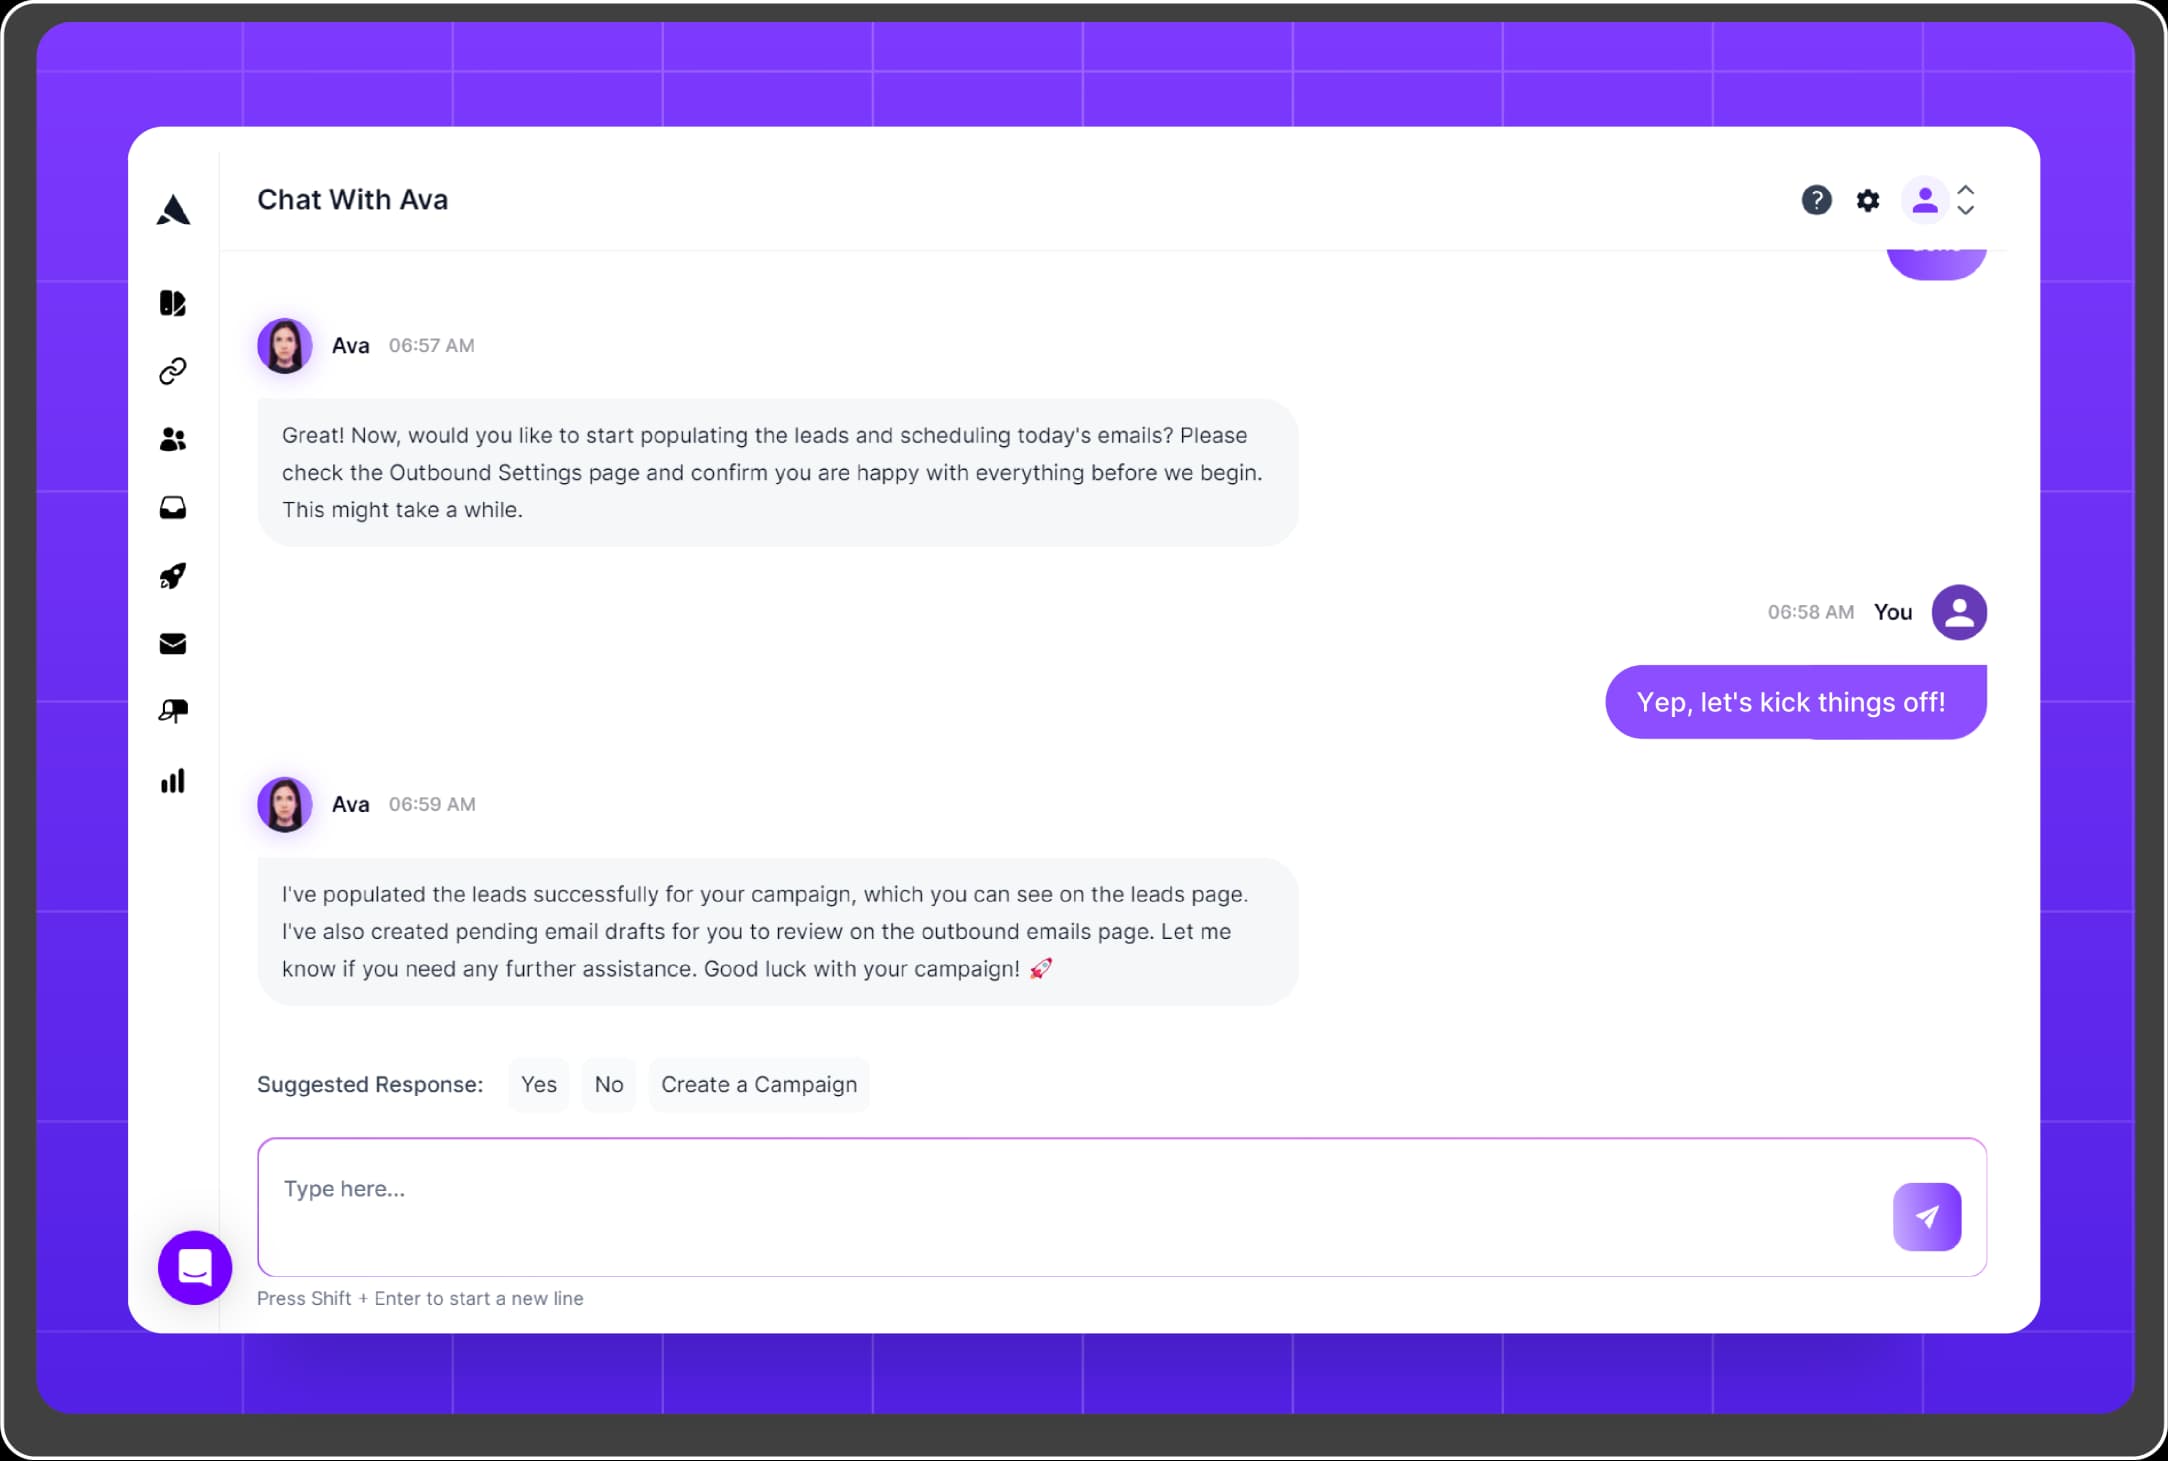Open the mailbox icon in the sidebar
Viewport: 2168px width, 1461px height.
coord(173,711)
